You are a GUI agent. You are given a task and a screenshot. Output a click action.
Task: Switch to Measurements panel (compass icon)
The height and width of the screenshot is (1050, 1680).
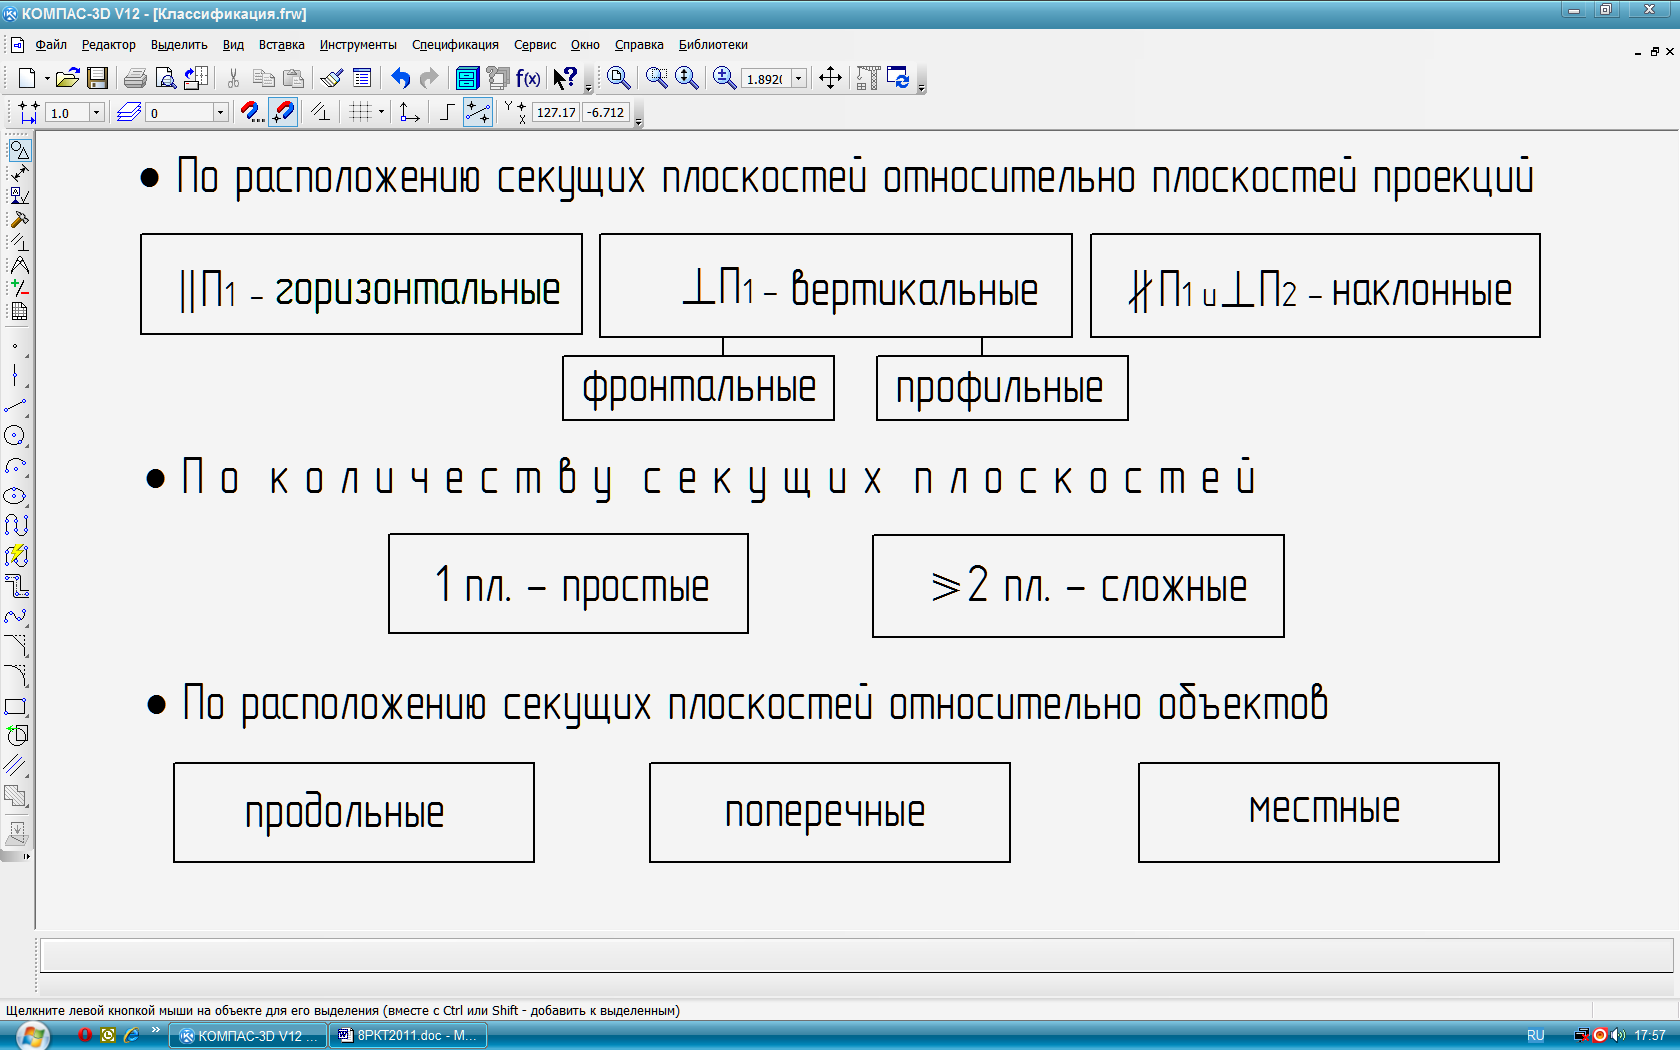pos(19,266)
